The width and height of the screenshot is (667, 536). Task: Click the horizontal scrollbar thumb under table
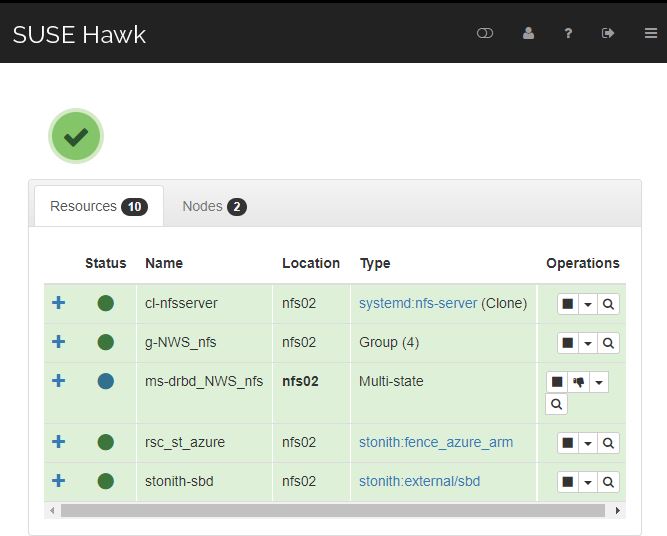pos(333,510)
